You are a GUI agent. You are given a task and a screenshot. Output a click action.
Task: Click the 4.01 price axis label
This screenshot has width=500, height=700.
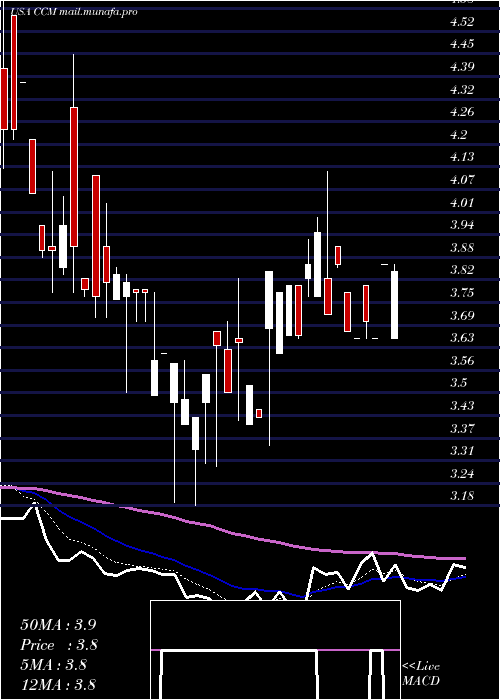[x=462, y=203]
